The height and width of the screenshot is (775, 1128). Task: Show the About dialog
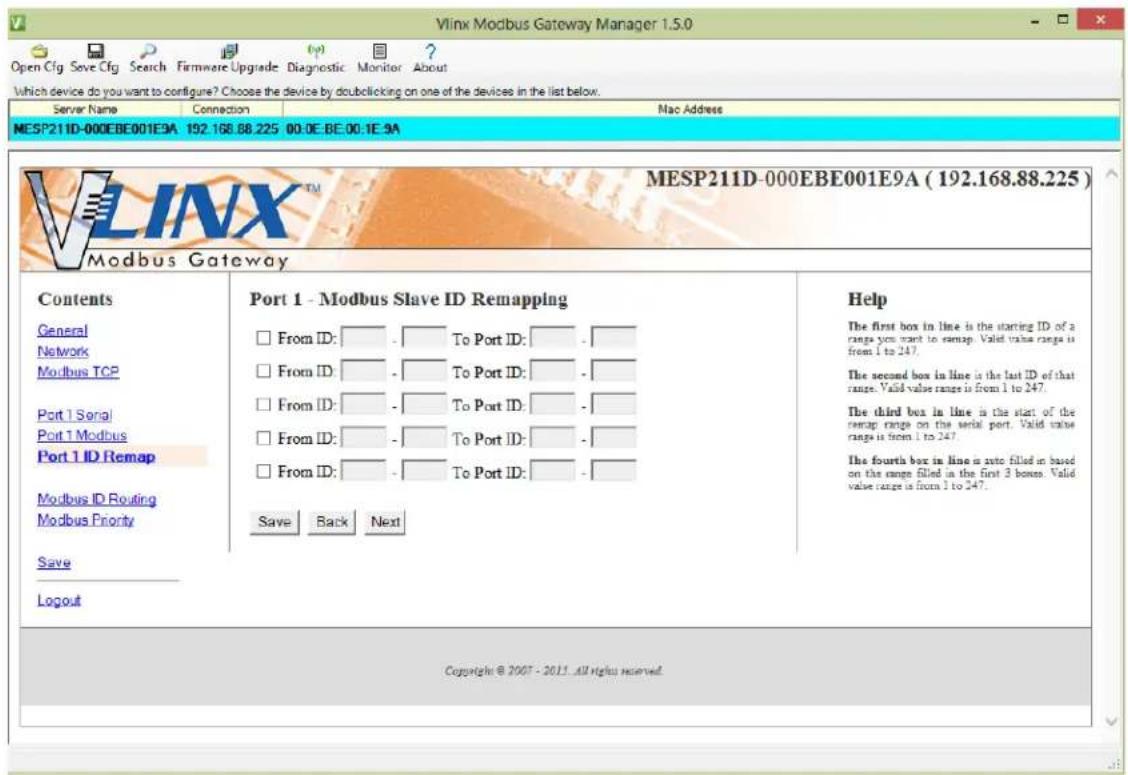tap(429, 58)
